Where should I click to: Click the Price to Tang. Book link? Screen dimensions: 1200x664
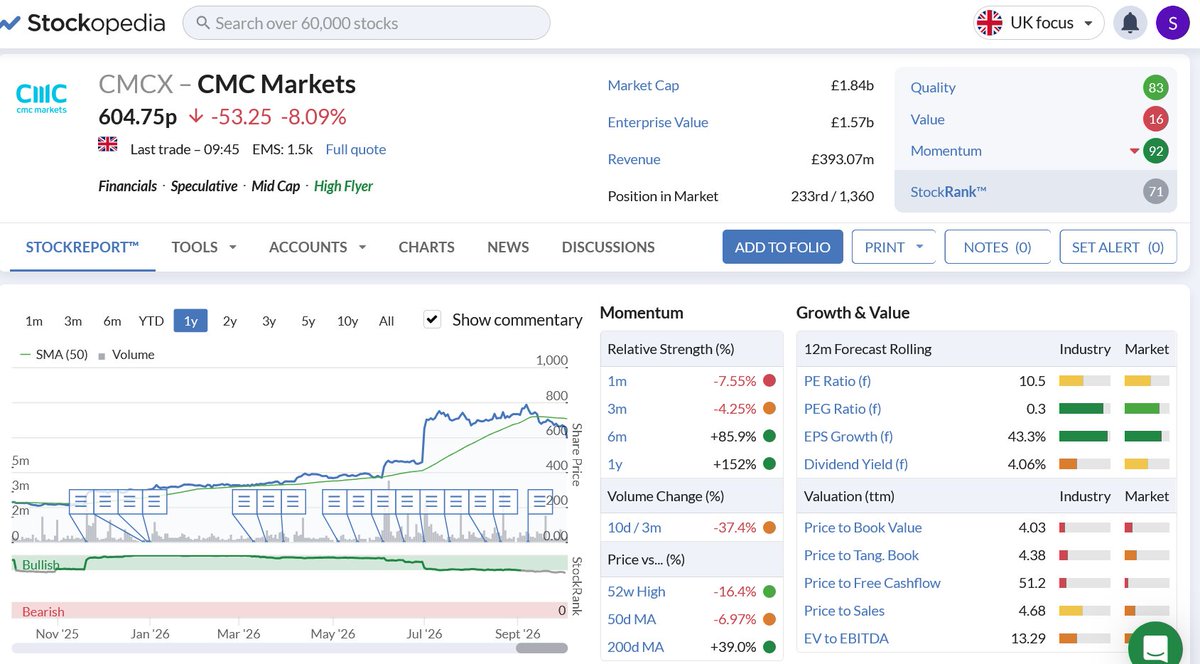coord(861,555)
